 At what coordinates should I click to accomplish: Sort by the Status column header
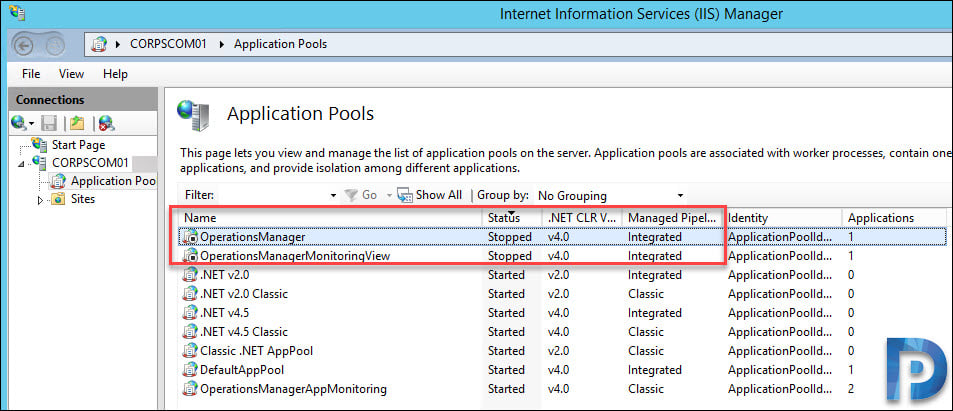[x=512, y=218]
